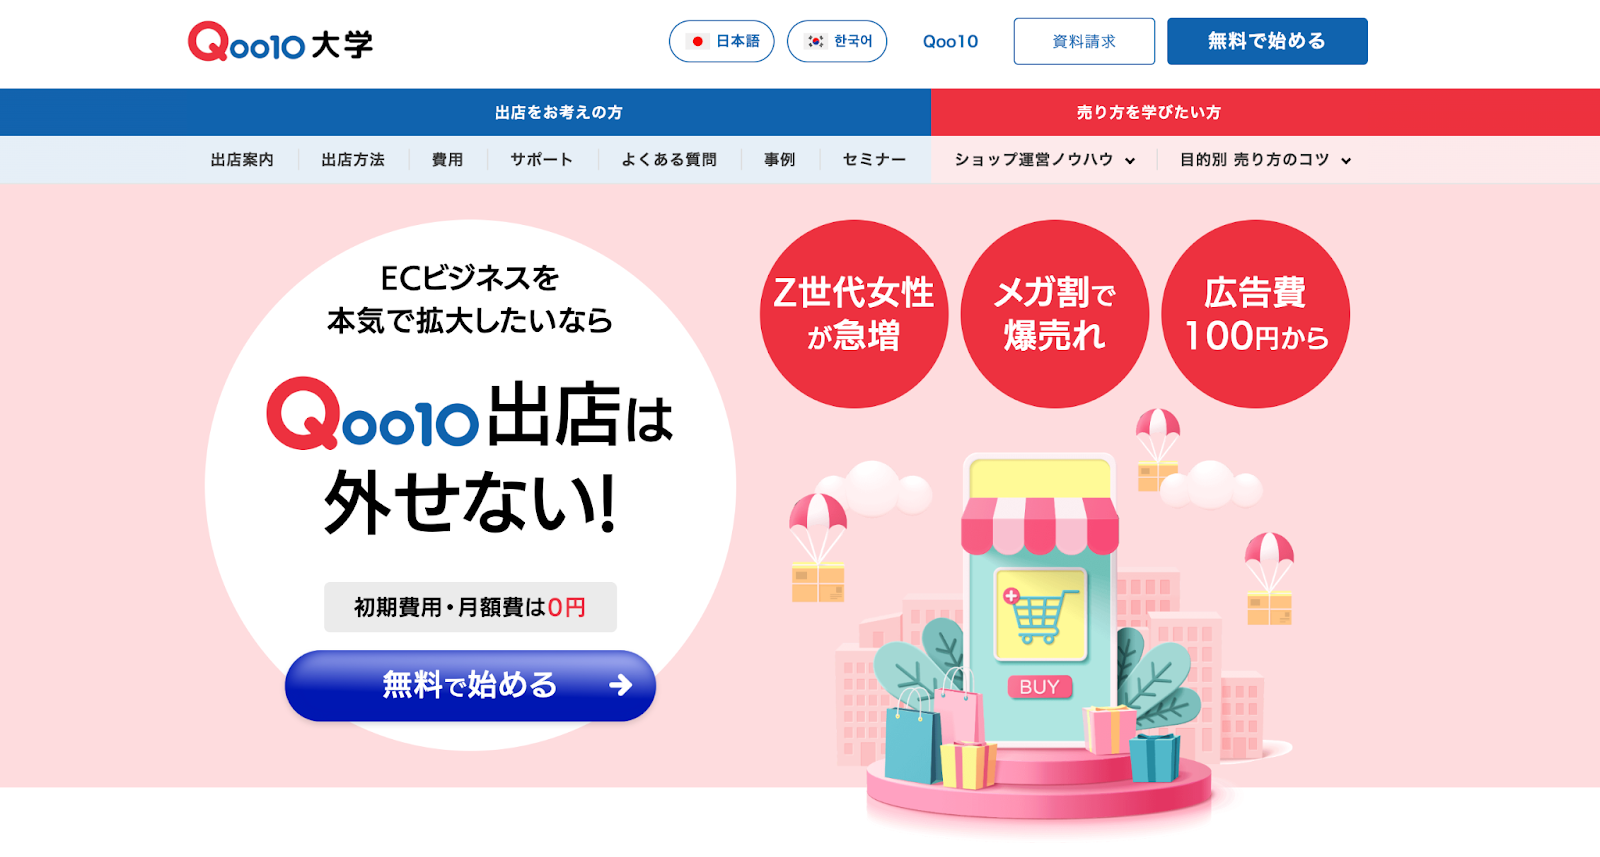Click the header 無料で始める button
Screen dimensions: 1600x857
coord(1267,41)
